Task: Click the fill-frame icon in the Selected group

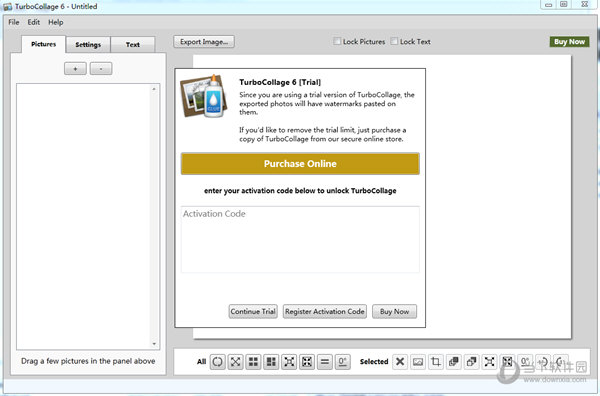Action: click(507, 362)
